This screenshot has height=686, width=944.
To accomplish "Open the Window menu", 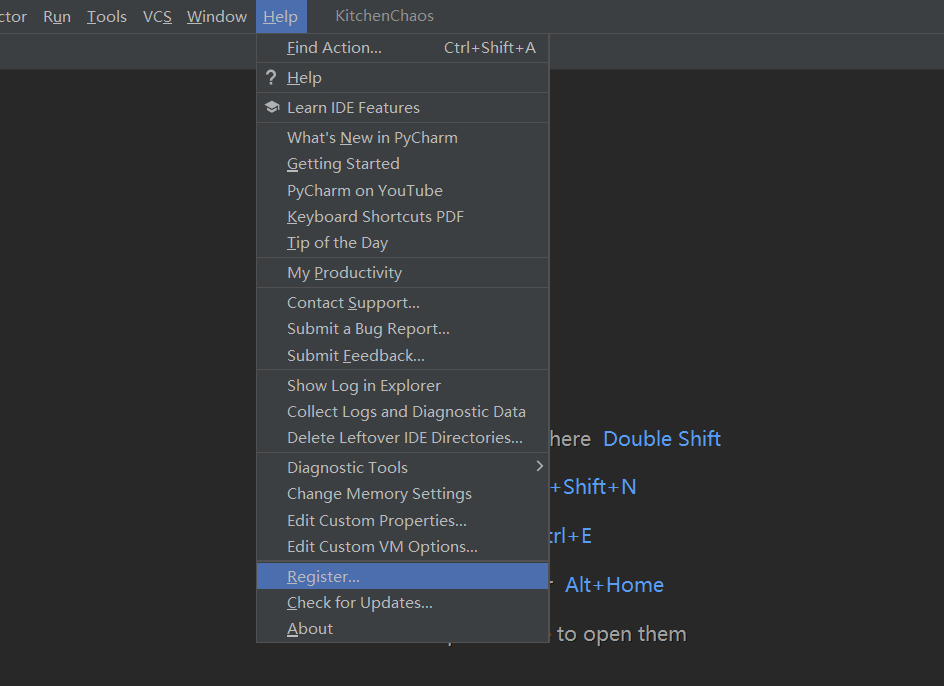I will (217, 16).
